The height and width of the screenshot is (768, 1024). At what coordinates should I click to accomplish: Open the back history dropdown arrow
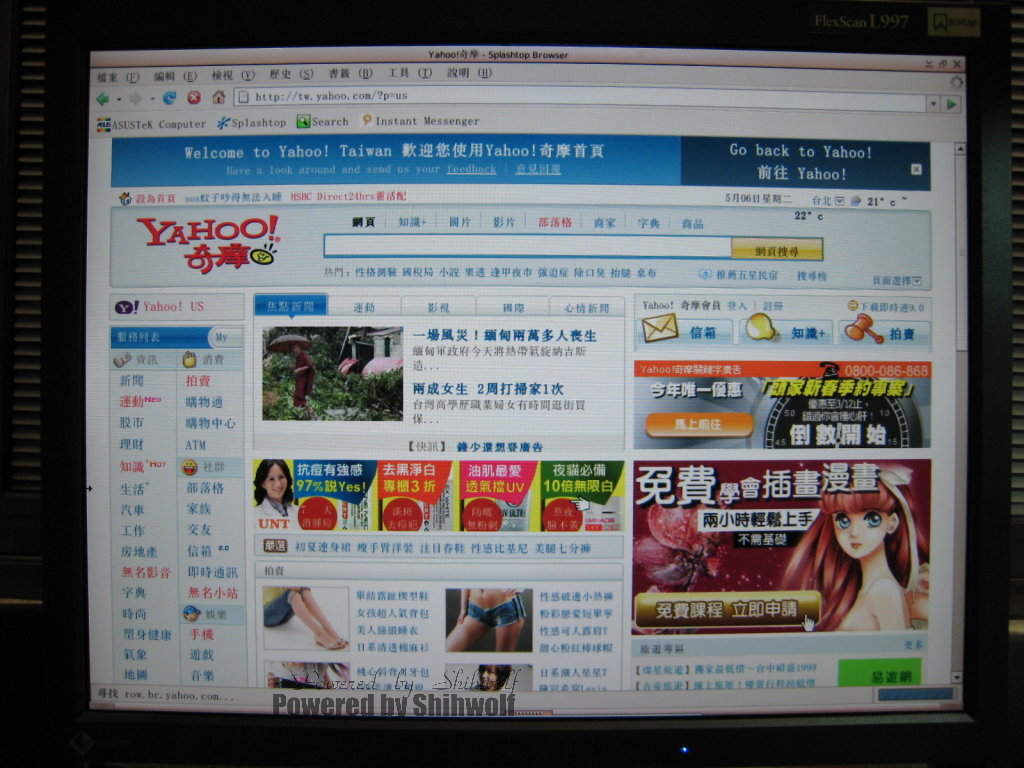[119, 99]
